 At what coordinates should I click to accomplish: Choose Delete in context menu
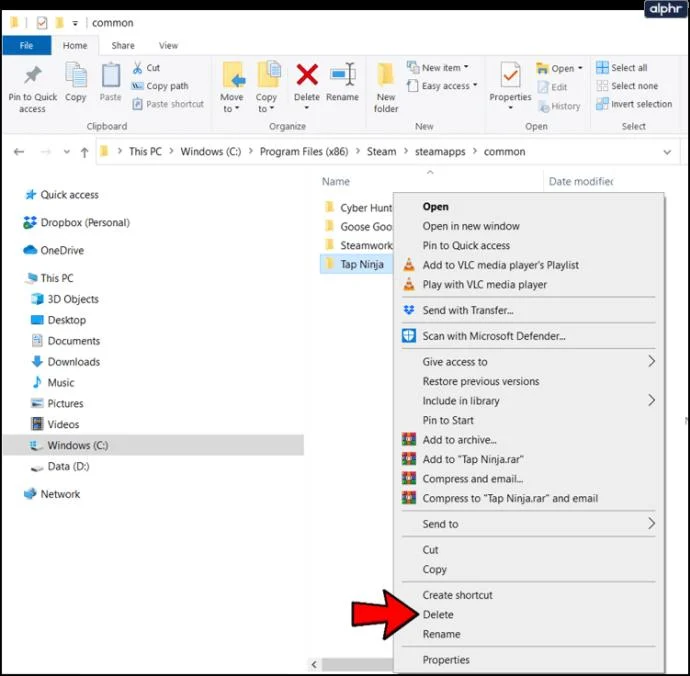click(x=438, y=614)
